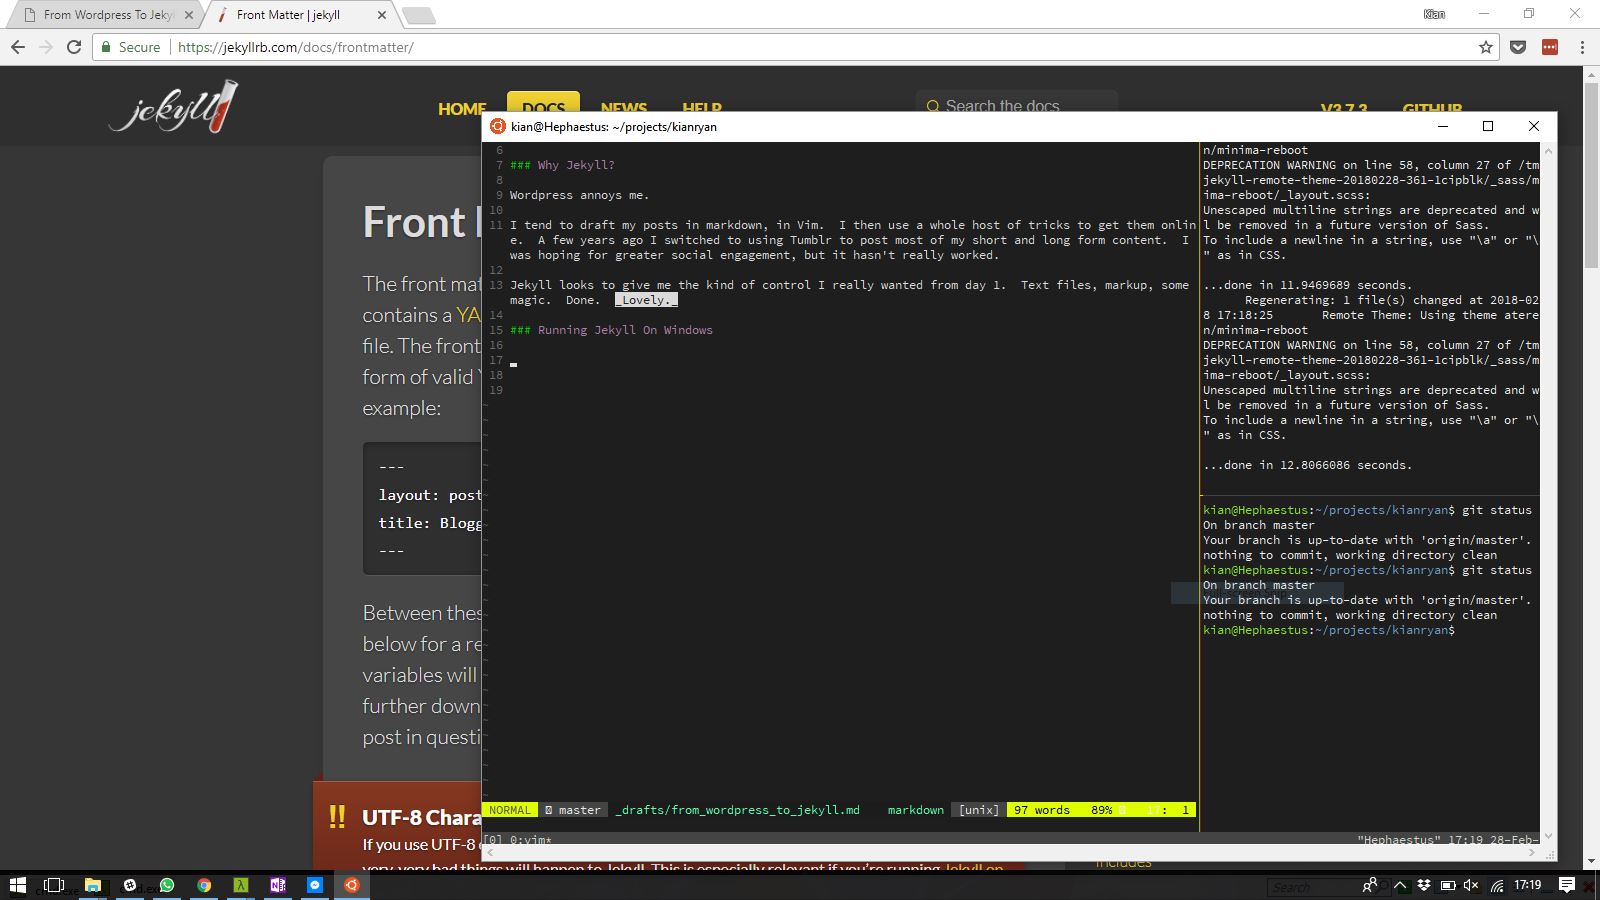Click the Ubuntu icon in terminal title bar
Viewport: 1600px width, 900px height.
click(497, 126)
